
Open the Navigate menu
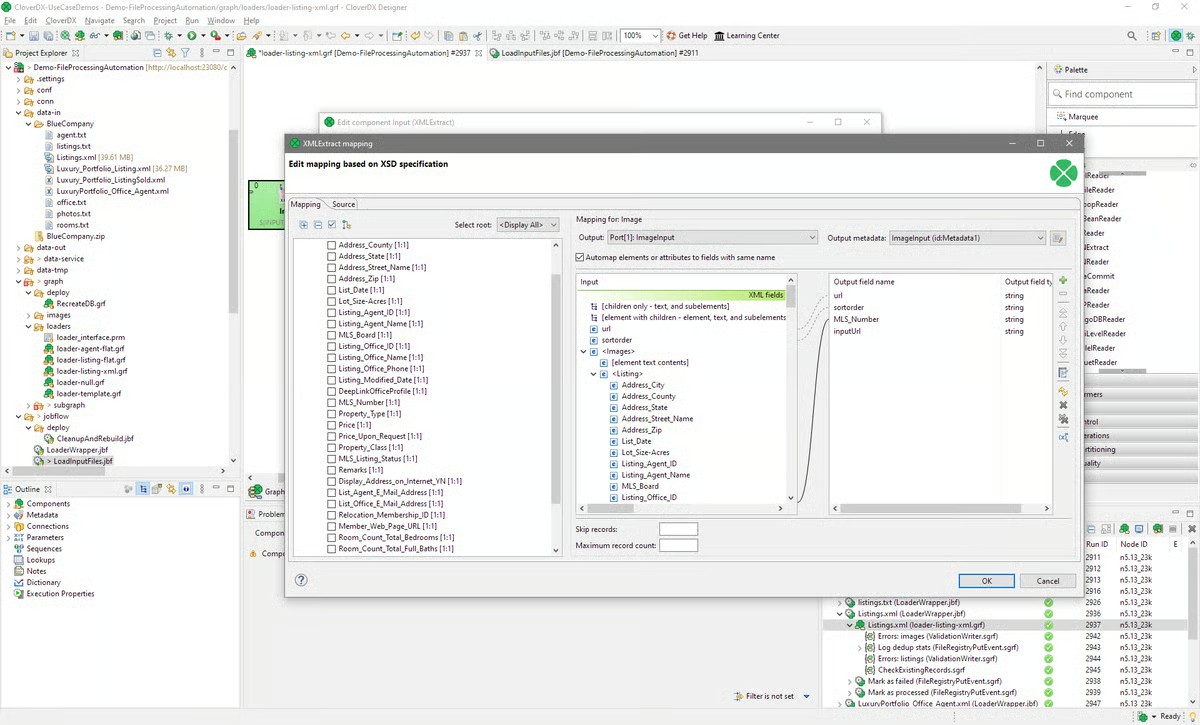(x=99, y=20)
